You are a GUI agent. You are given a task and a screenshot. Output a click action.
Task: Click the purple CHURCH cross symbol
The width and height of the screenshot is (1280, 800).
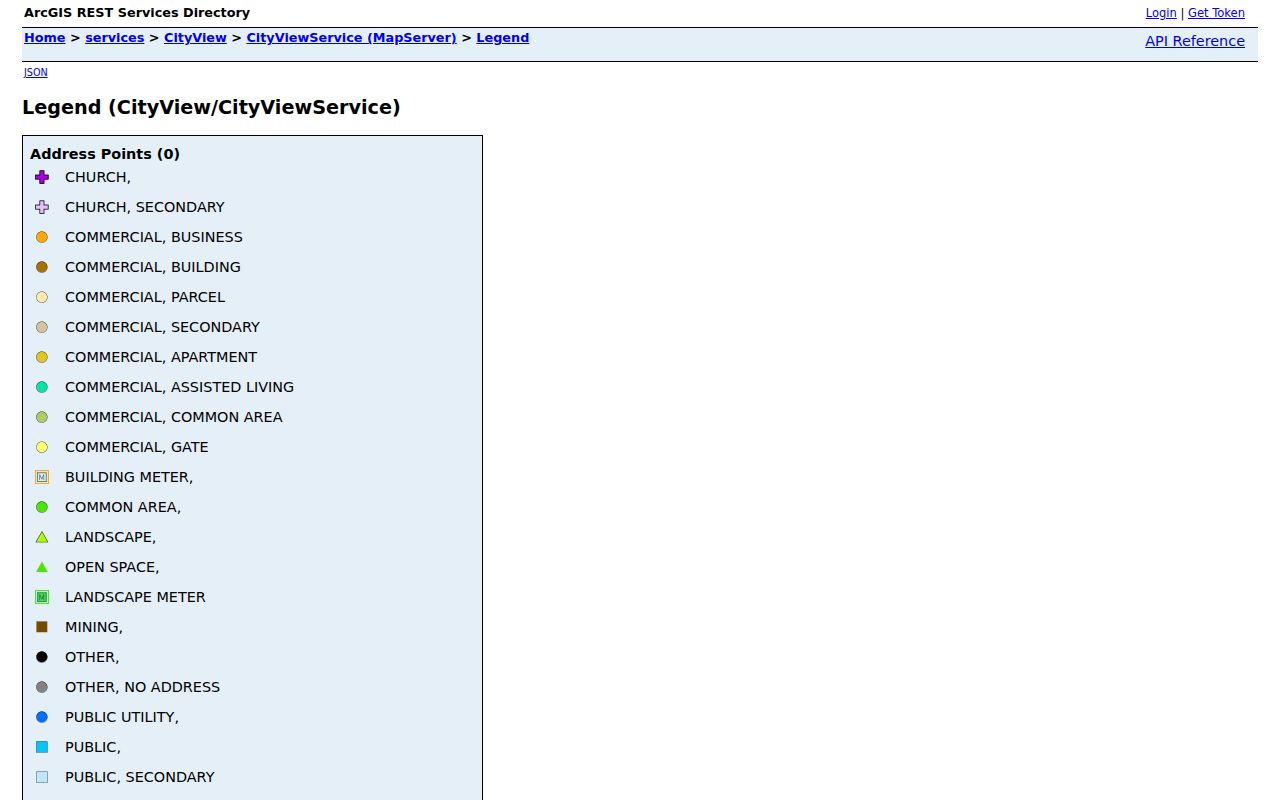click(x=42, y=177)
